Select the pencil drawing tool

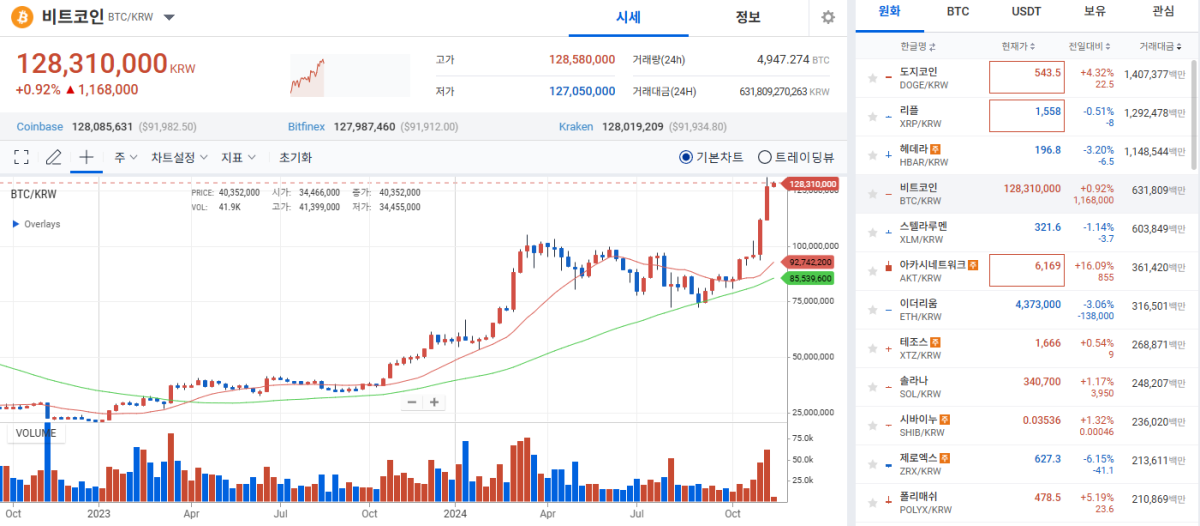point(54,157)
